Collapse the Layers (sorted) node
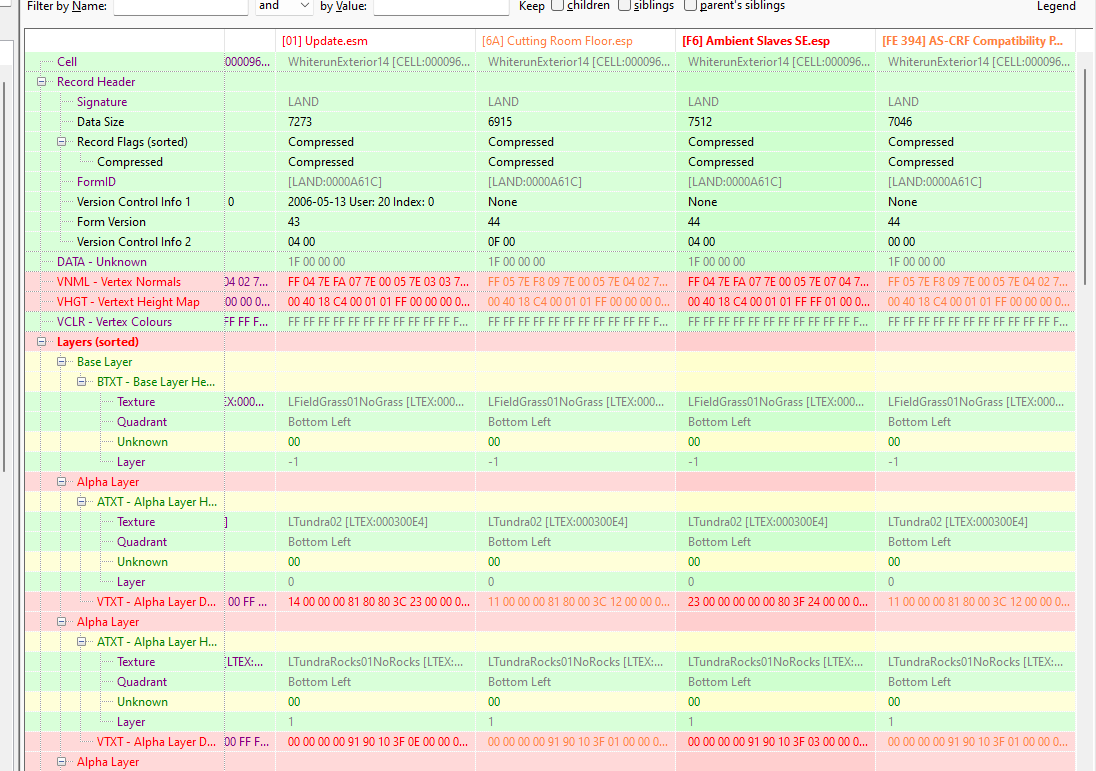This screenshot has height=771, width=1096. (x=41, y=342)
